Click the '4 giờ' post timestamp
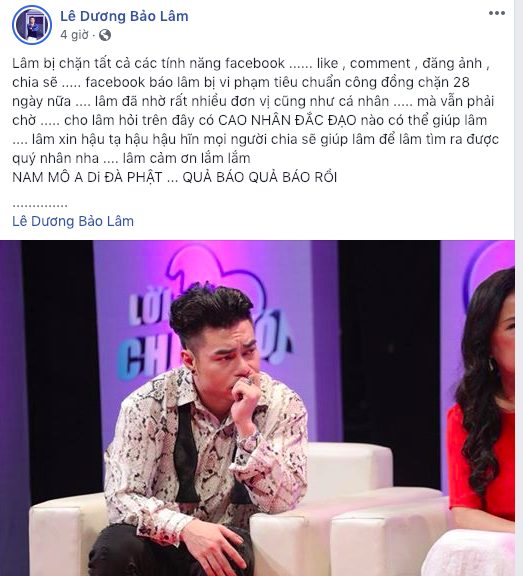 point(75,35)
